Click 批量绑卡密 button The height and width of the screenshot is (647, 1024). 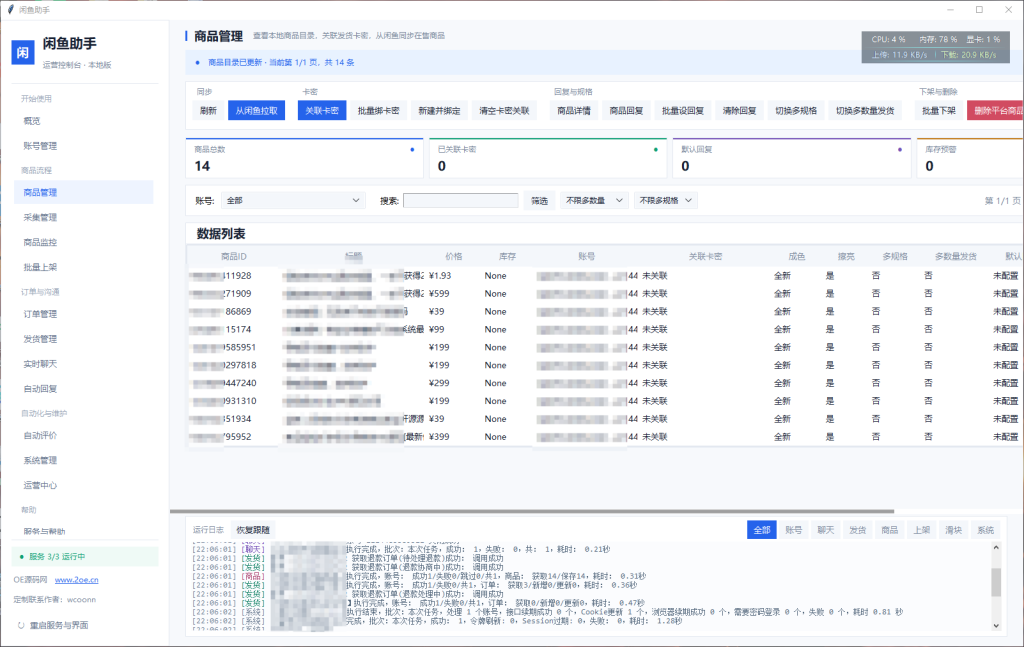point(378,110)
